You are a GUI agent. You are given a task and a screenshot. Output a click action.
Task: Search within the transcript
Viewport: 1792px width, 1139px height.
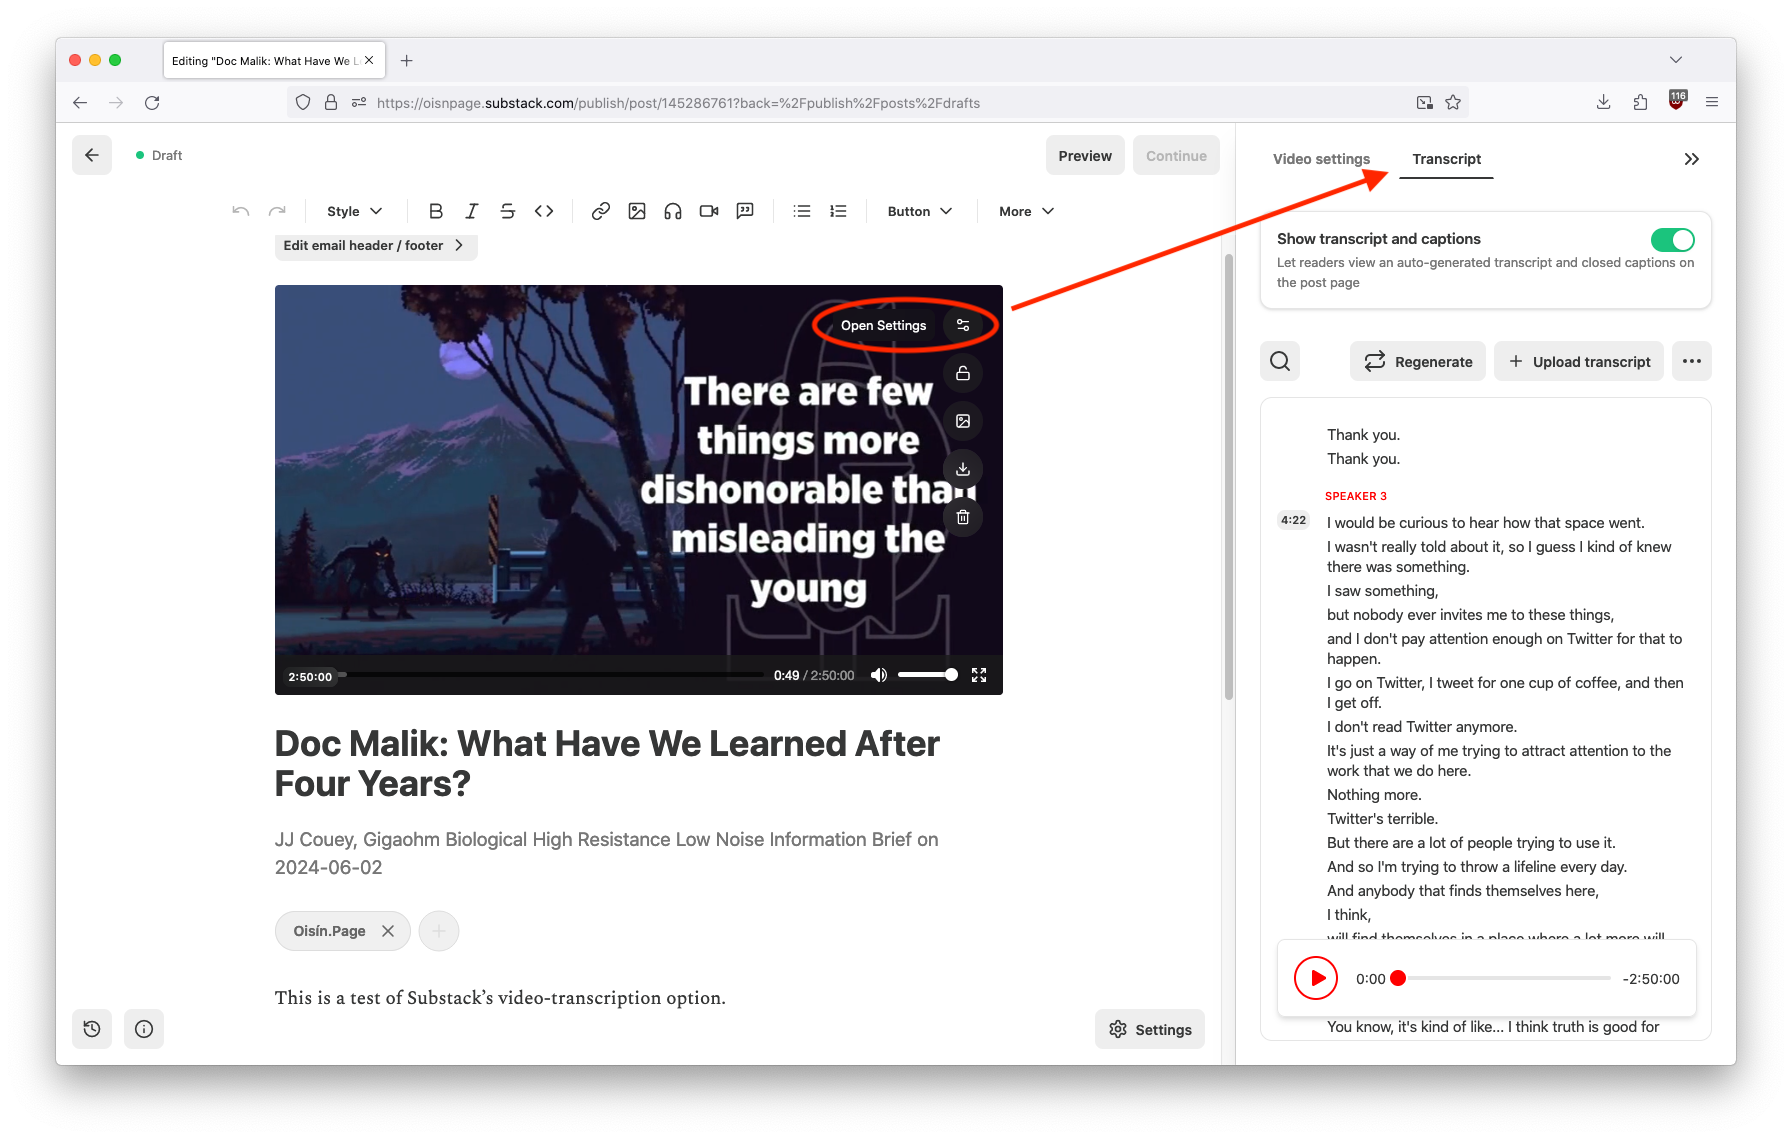(x=1280, y=361)
